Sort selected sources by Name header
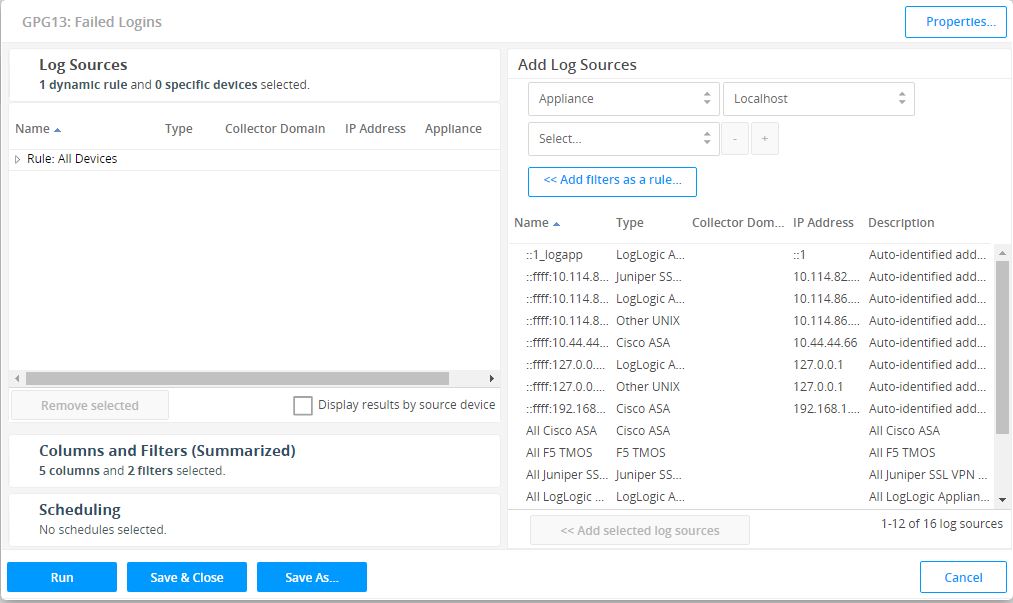The image size is (1013, 603). point(32,129)
